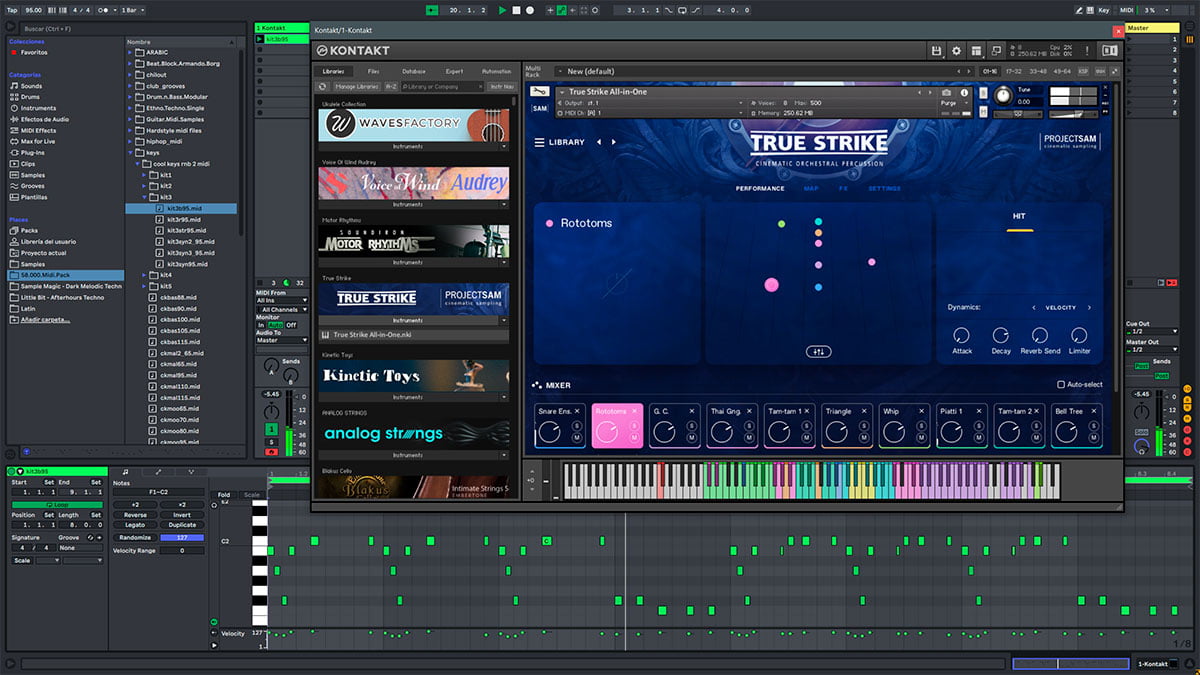Go to next library preset arrow
The width and height of the screenshot is (1200, 675).
pos(613,142)
